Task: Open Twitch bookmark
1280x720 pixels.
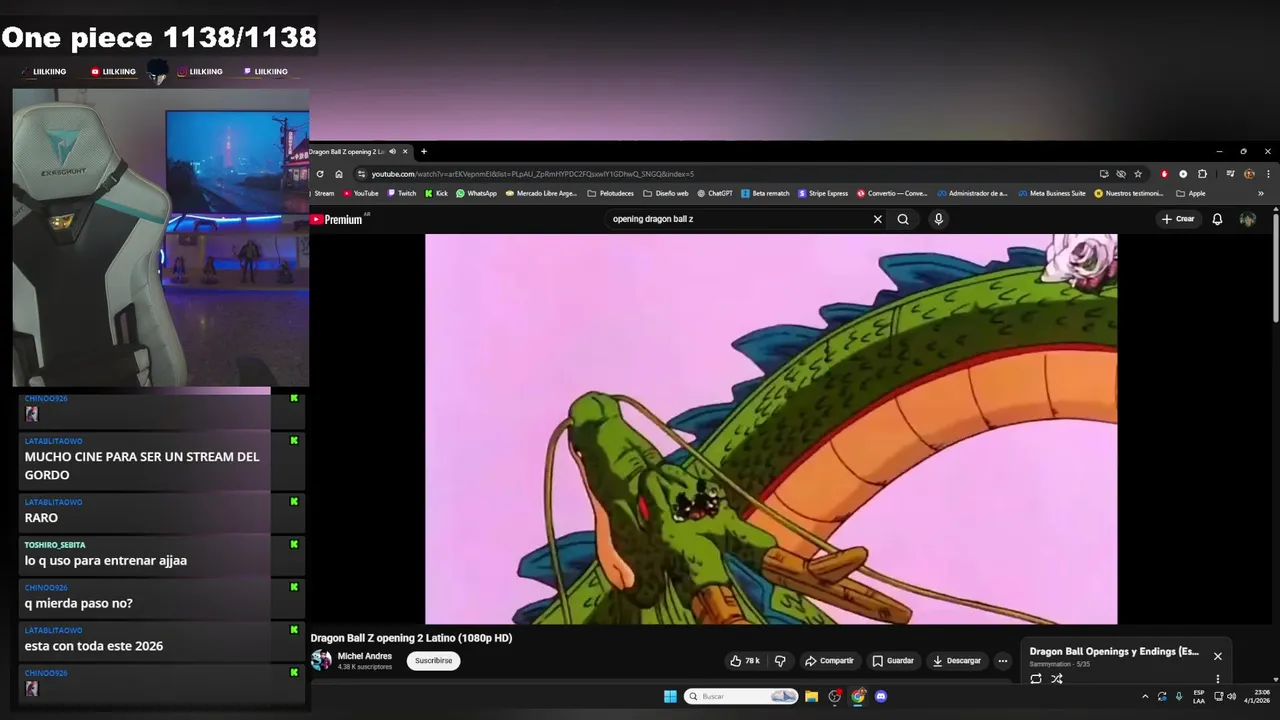Action: click(402, 194)
